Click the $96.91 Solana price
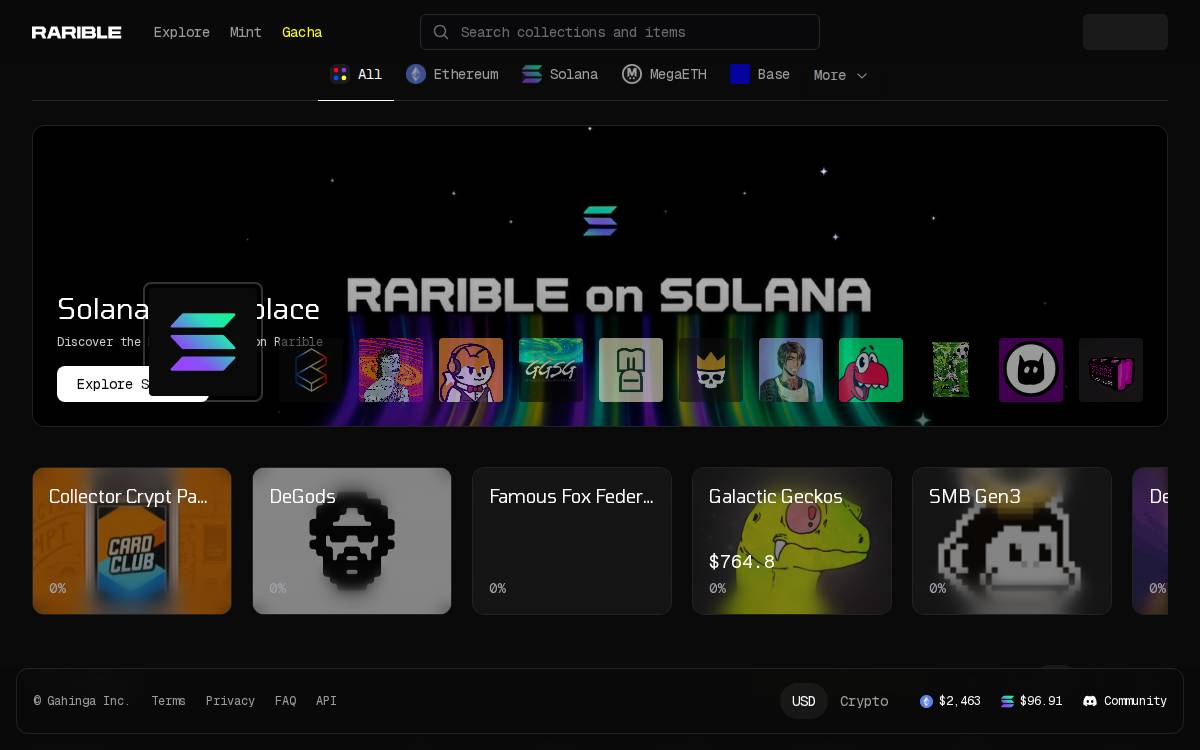The height and width of the screenshot is (750, 1200). tap(1041, 701)
